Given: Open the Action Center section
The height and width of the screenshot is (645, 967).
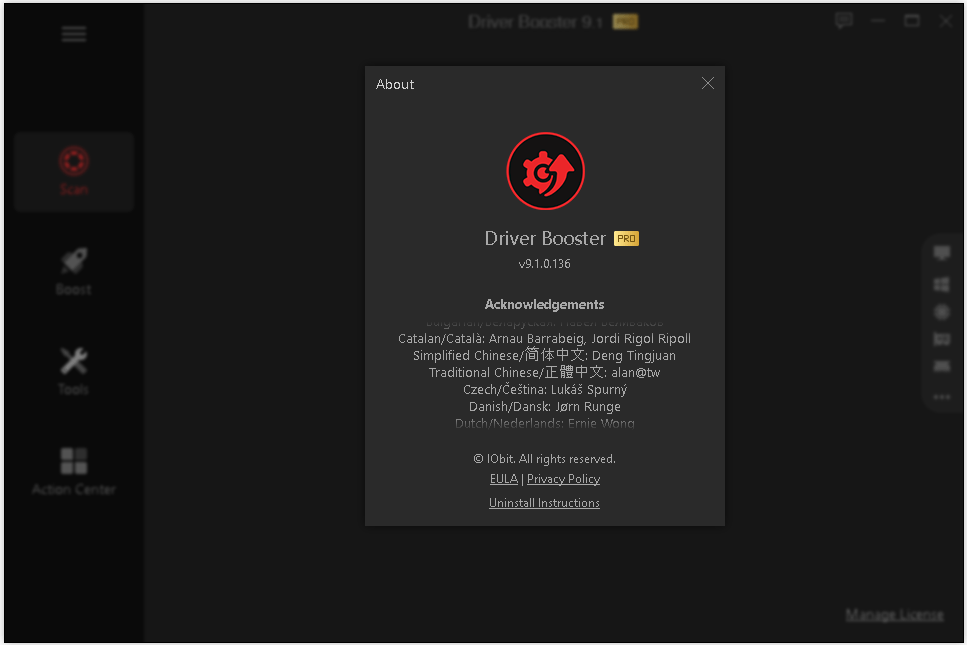Looking at the screenshot, I should pos(73,472).
